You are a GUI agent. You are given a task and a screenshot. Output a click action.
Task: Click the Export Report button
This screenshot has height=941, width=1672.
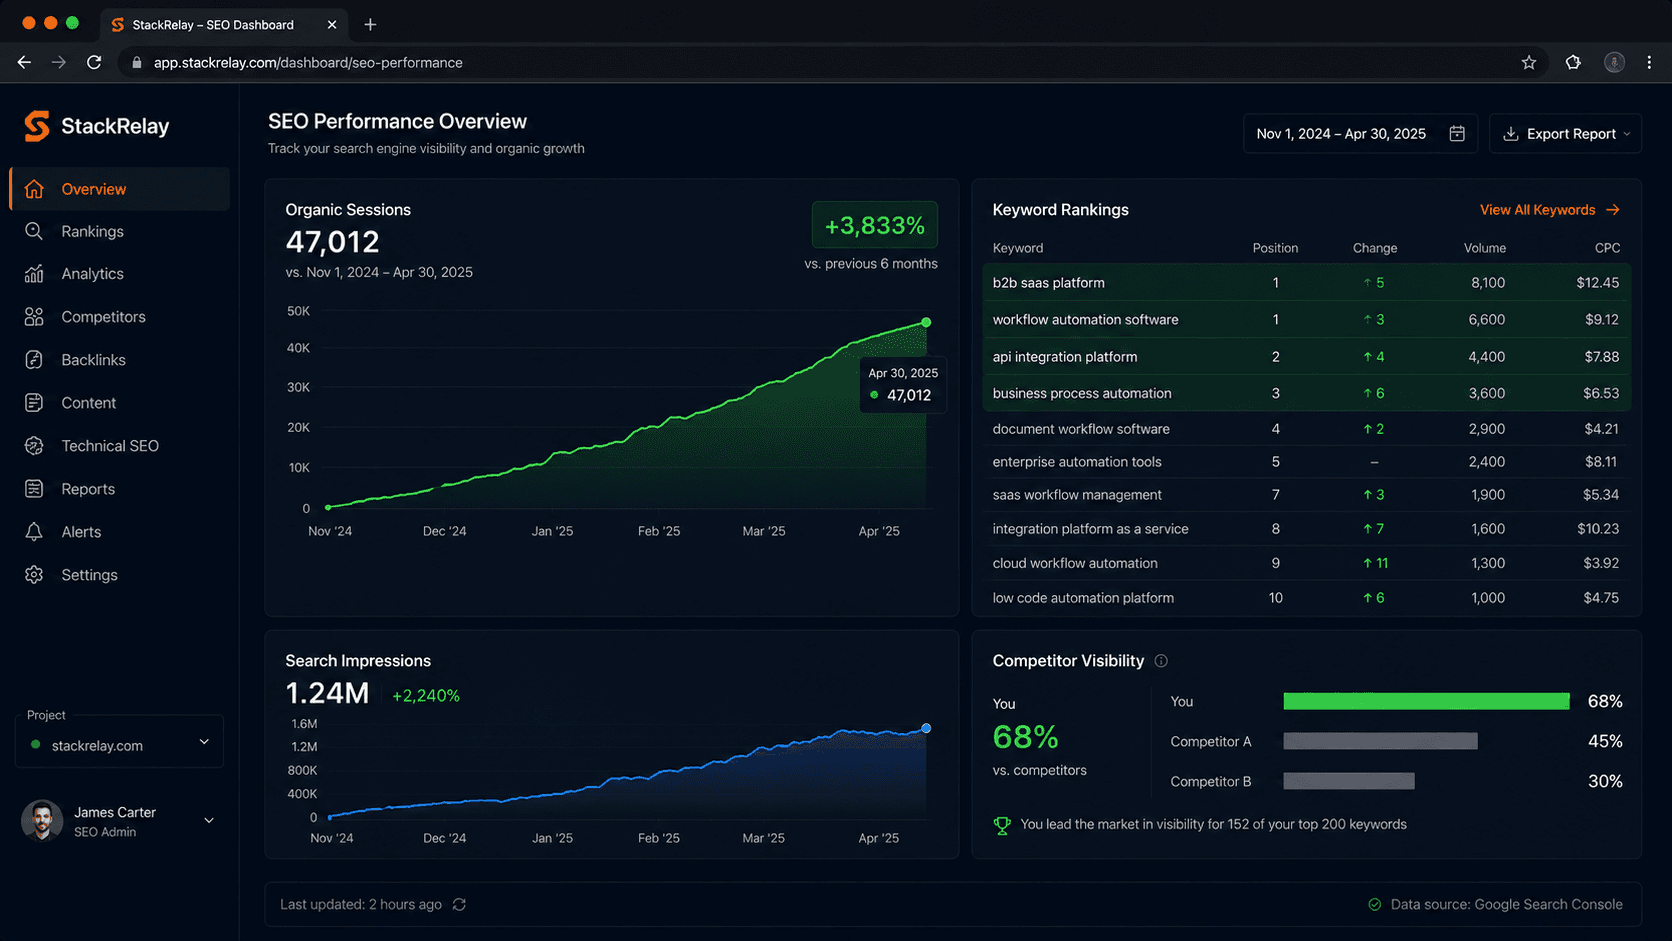pos(1565,134)
